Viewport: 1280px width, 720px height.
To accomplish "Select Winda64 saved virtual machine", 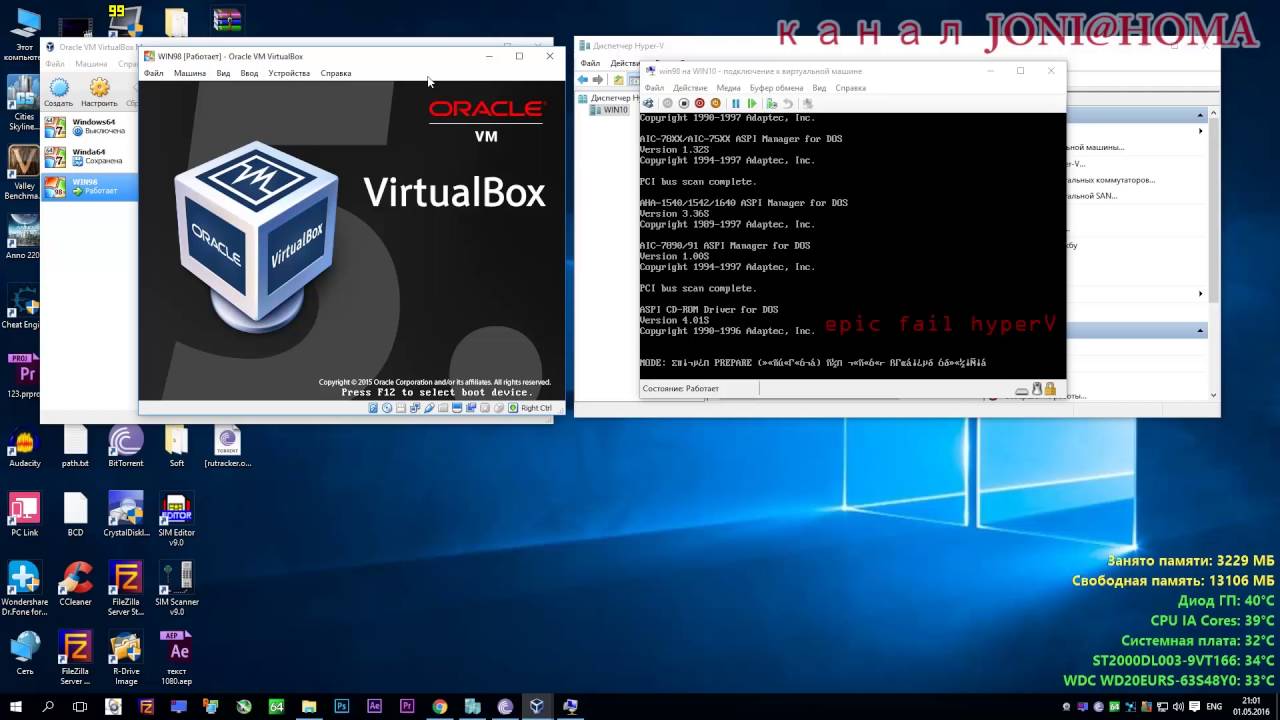I will pos(90,156).
